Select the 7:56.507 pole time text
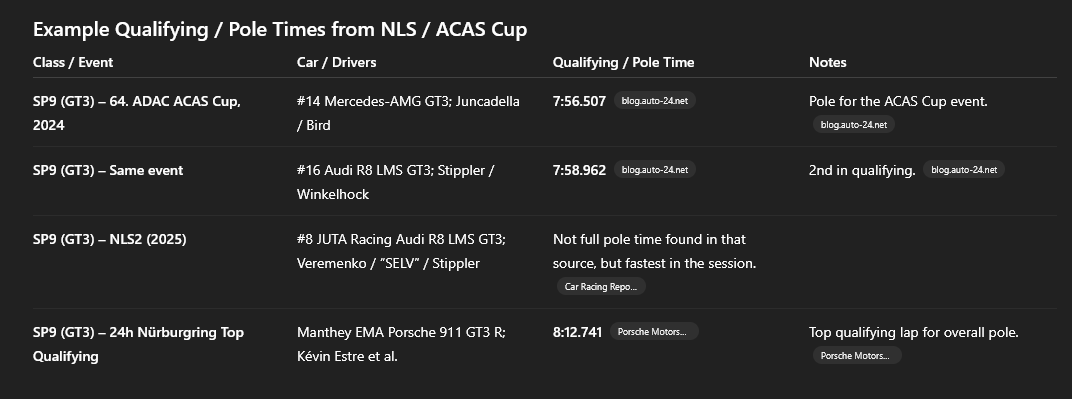This screenshot has height=399, width=1072. (x=579, y=101)
